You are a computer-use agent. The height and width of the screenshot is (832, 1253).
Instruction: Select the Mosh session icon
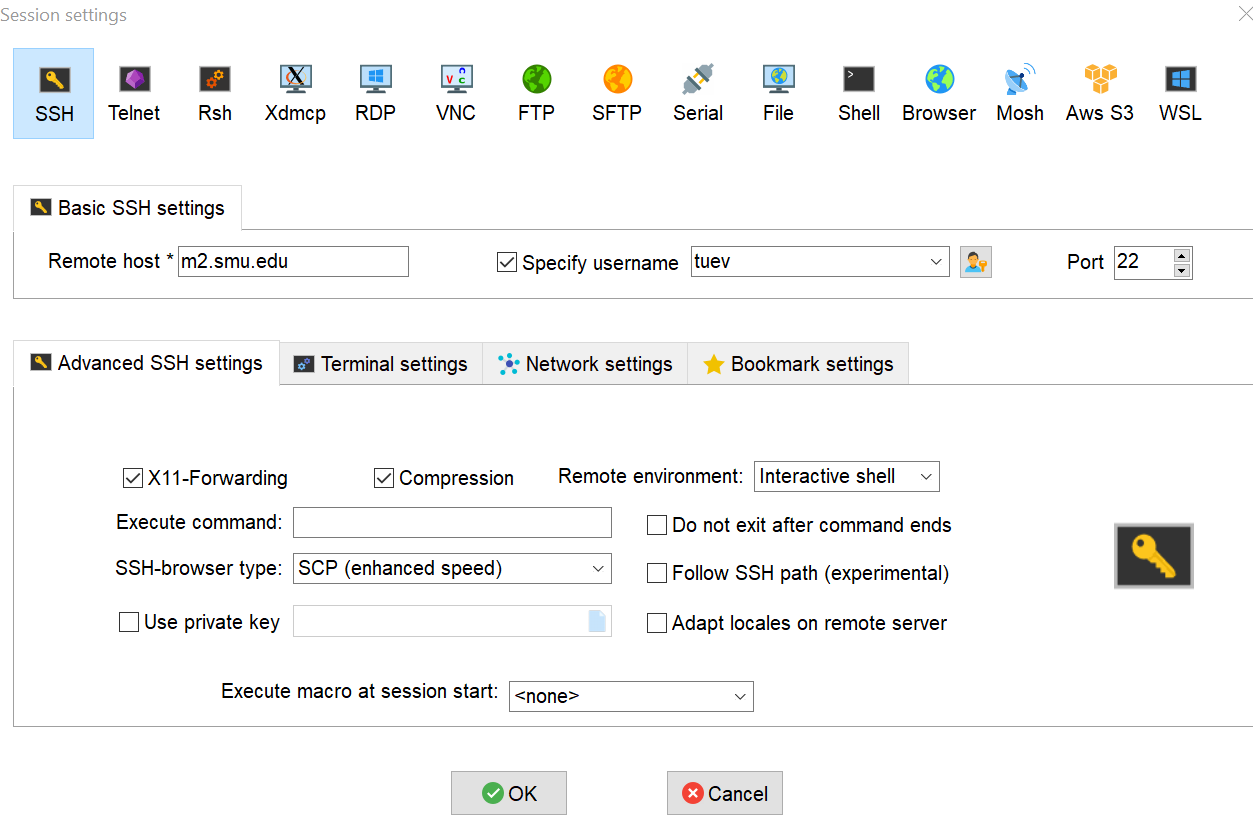pyautogui.click(x=1020, y=94)
